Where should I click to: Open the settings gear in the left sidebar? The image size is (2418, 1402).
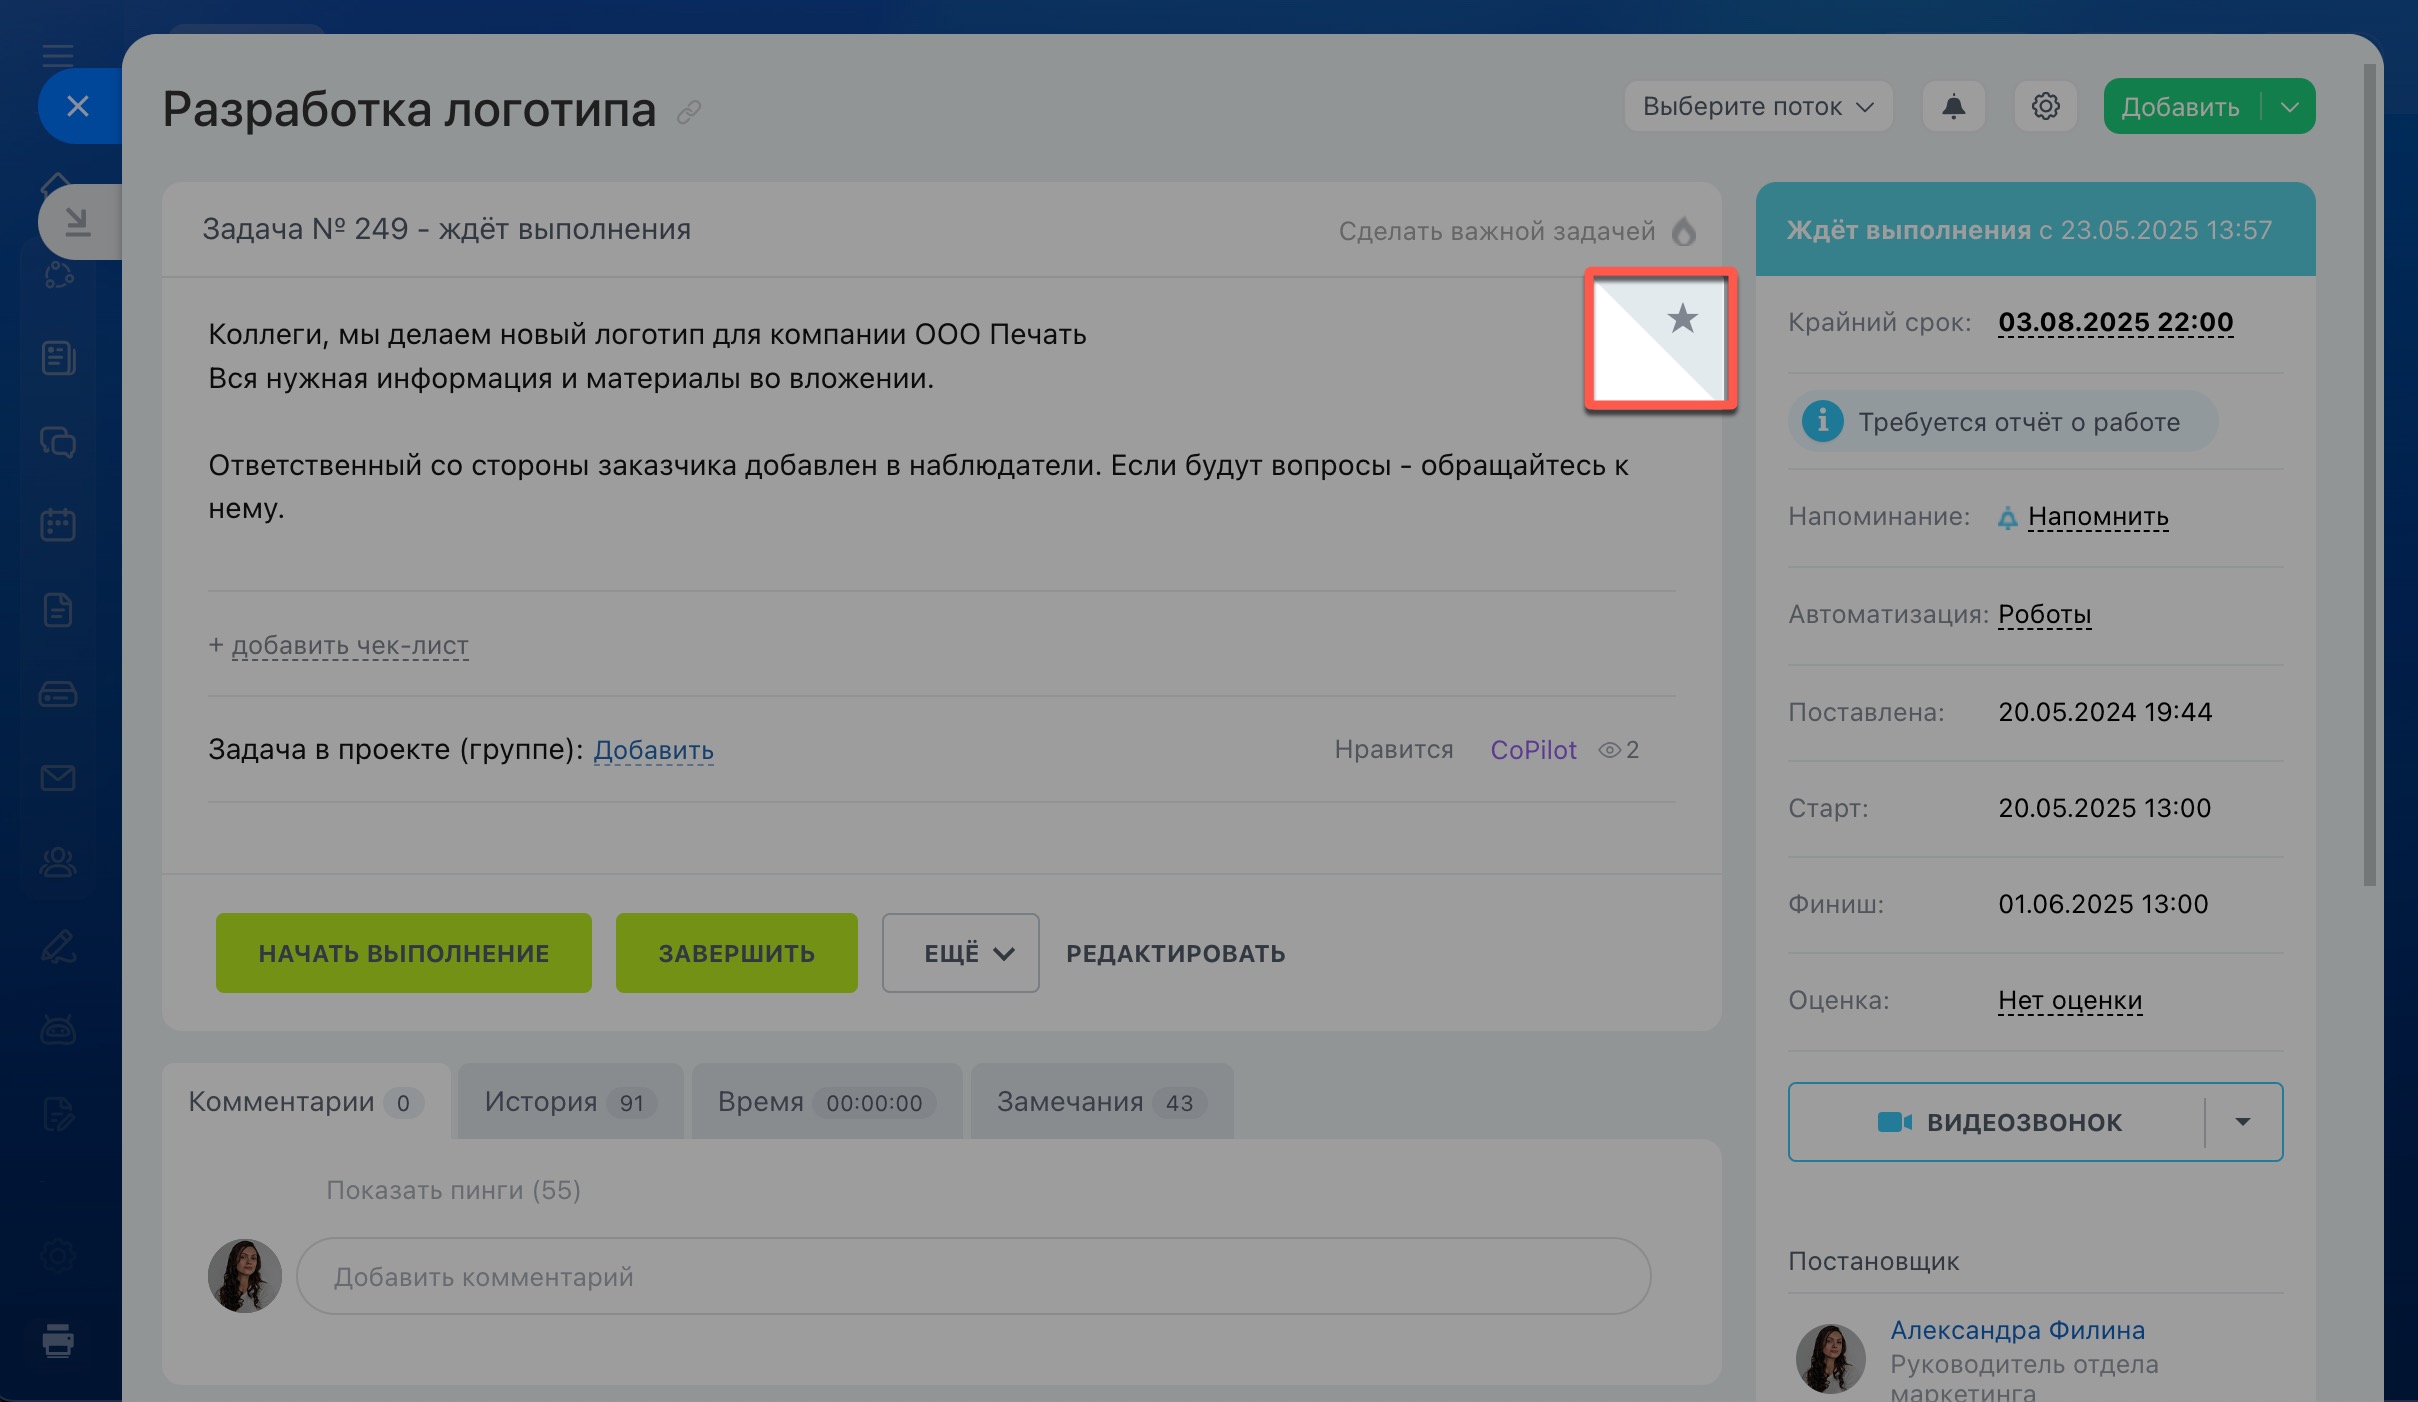(x=58, y=1255)
